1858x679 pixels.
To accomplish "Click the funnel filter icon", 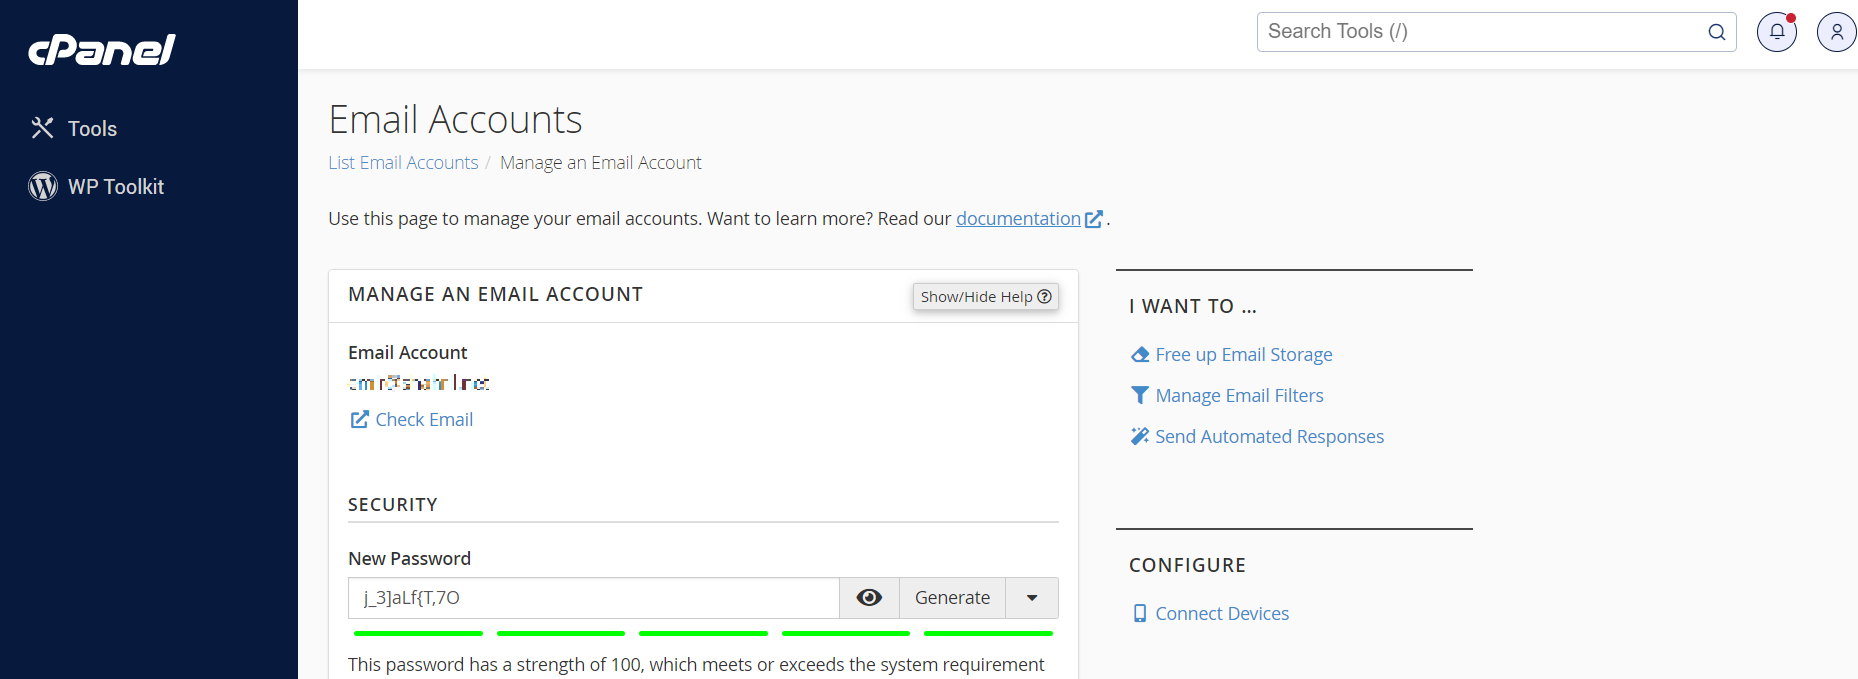I will [x=1140, y=396].
